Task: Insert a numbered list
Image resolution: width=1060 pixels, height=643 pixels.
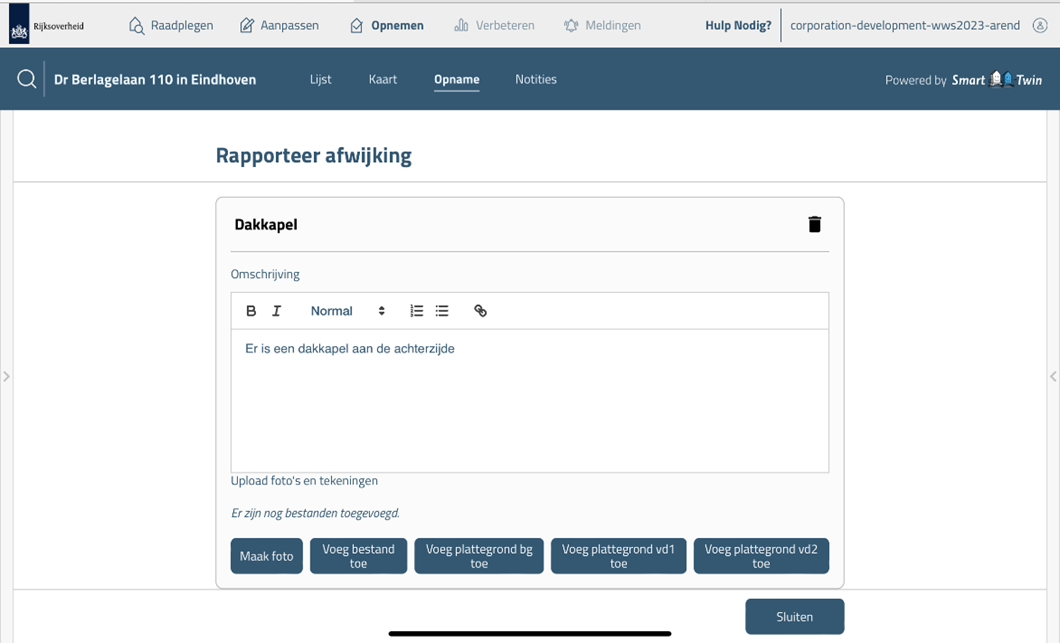Action: pos(416,311)
